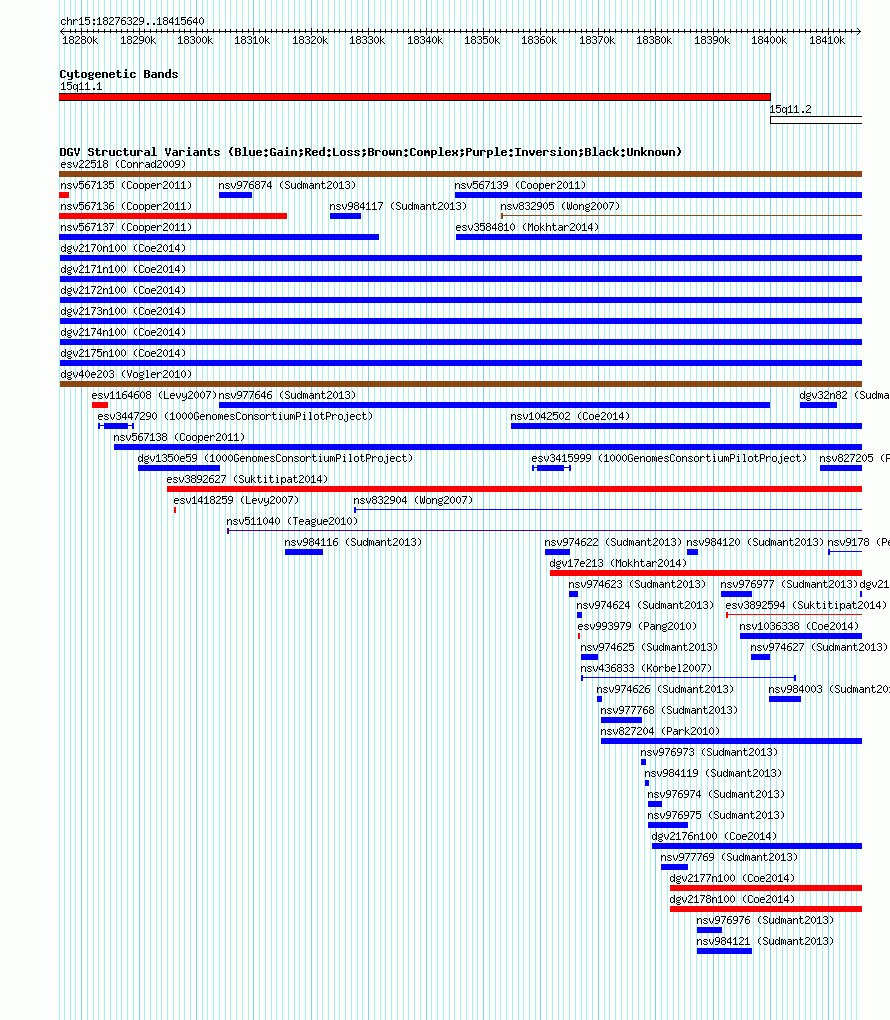Image resolution: width=890 pixels, height=1020 pixels.
Task: Select dgv2175n100 (Coe2014) label
Action: point(123,353)
